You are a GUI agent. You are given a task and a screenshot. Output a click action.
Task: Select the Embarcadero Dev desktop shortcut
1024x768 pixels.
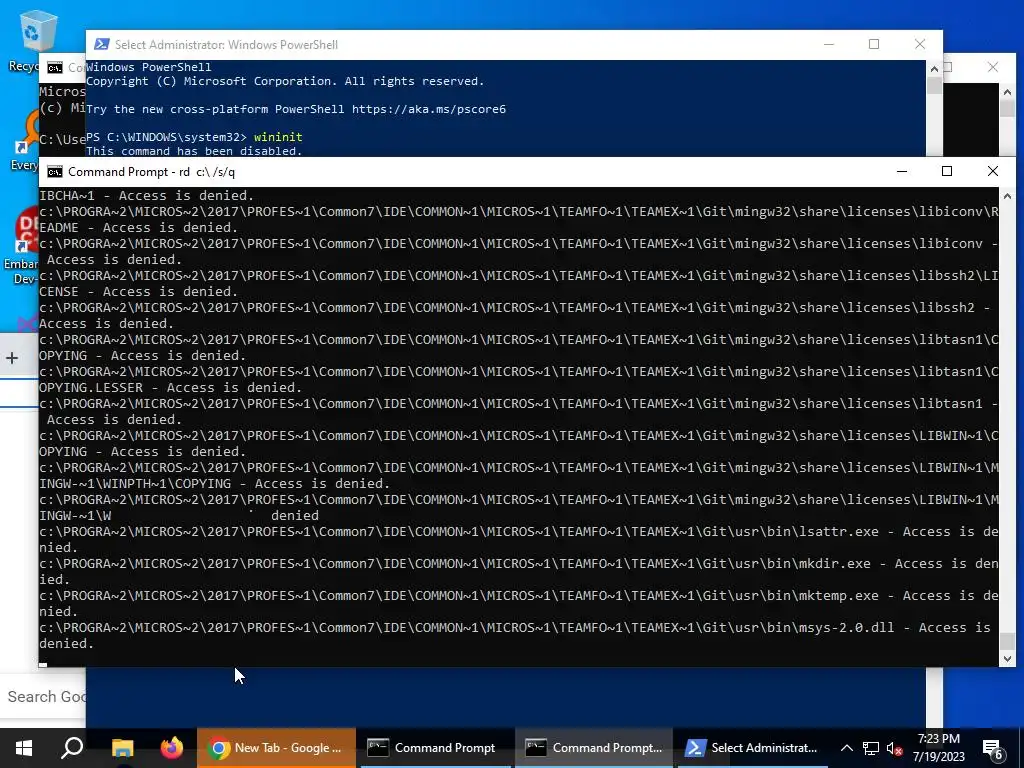tap(21, 247)
